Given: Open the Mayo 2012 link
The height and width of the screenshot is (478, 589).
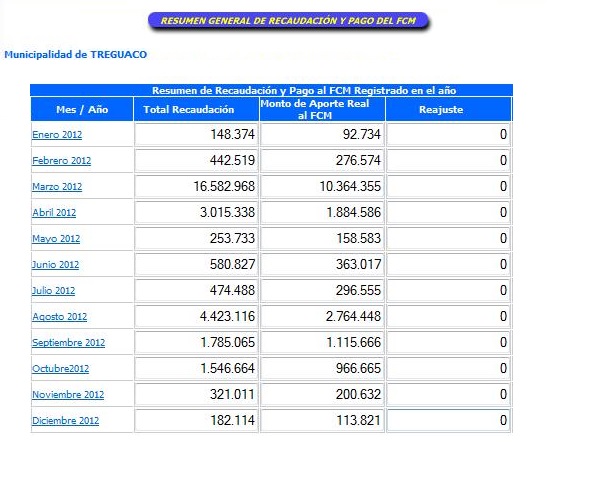Looking at the screenshot, I should pos(56,238).
